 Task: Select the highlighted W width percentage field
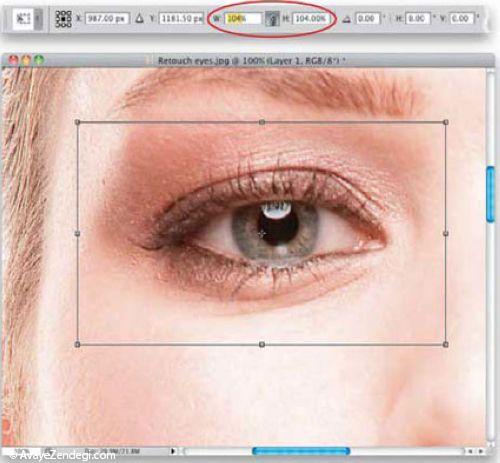point(243,19)
